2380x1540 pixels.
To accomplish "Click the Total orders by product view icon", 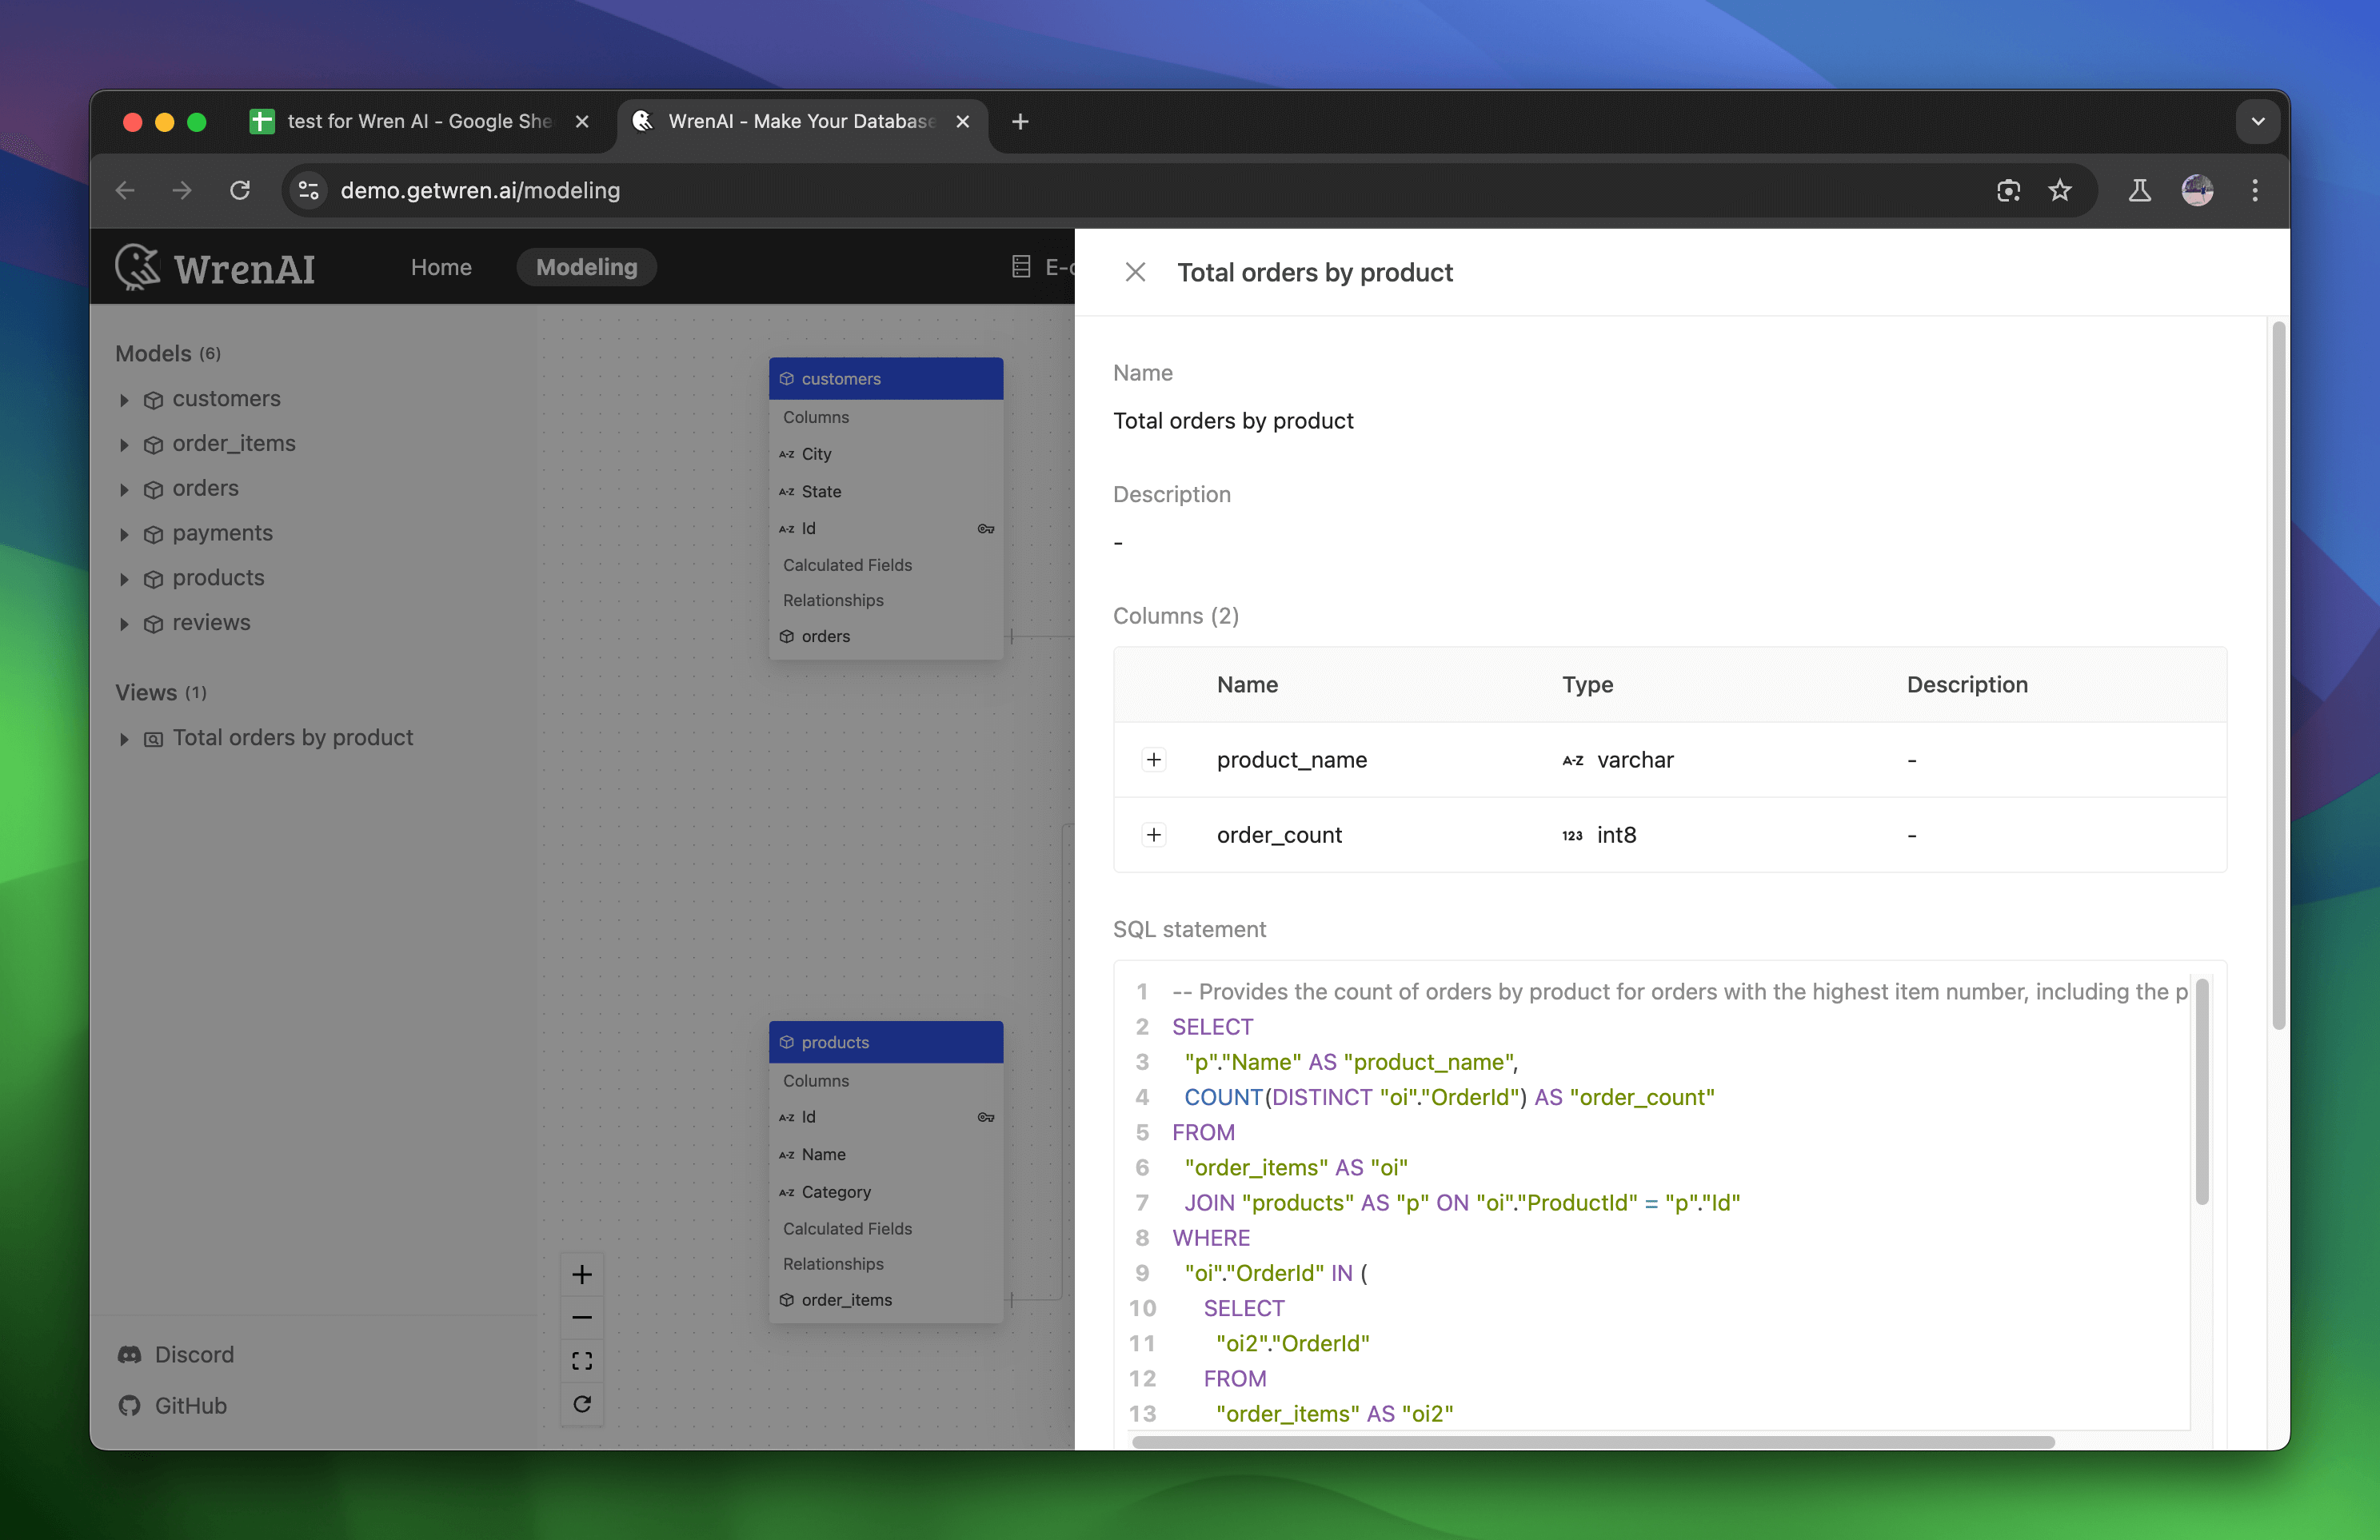I will [x=154, y=737].
